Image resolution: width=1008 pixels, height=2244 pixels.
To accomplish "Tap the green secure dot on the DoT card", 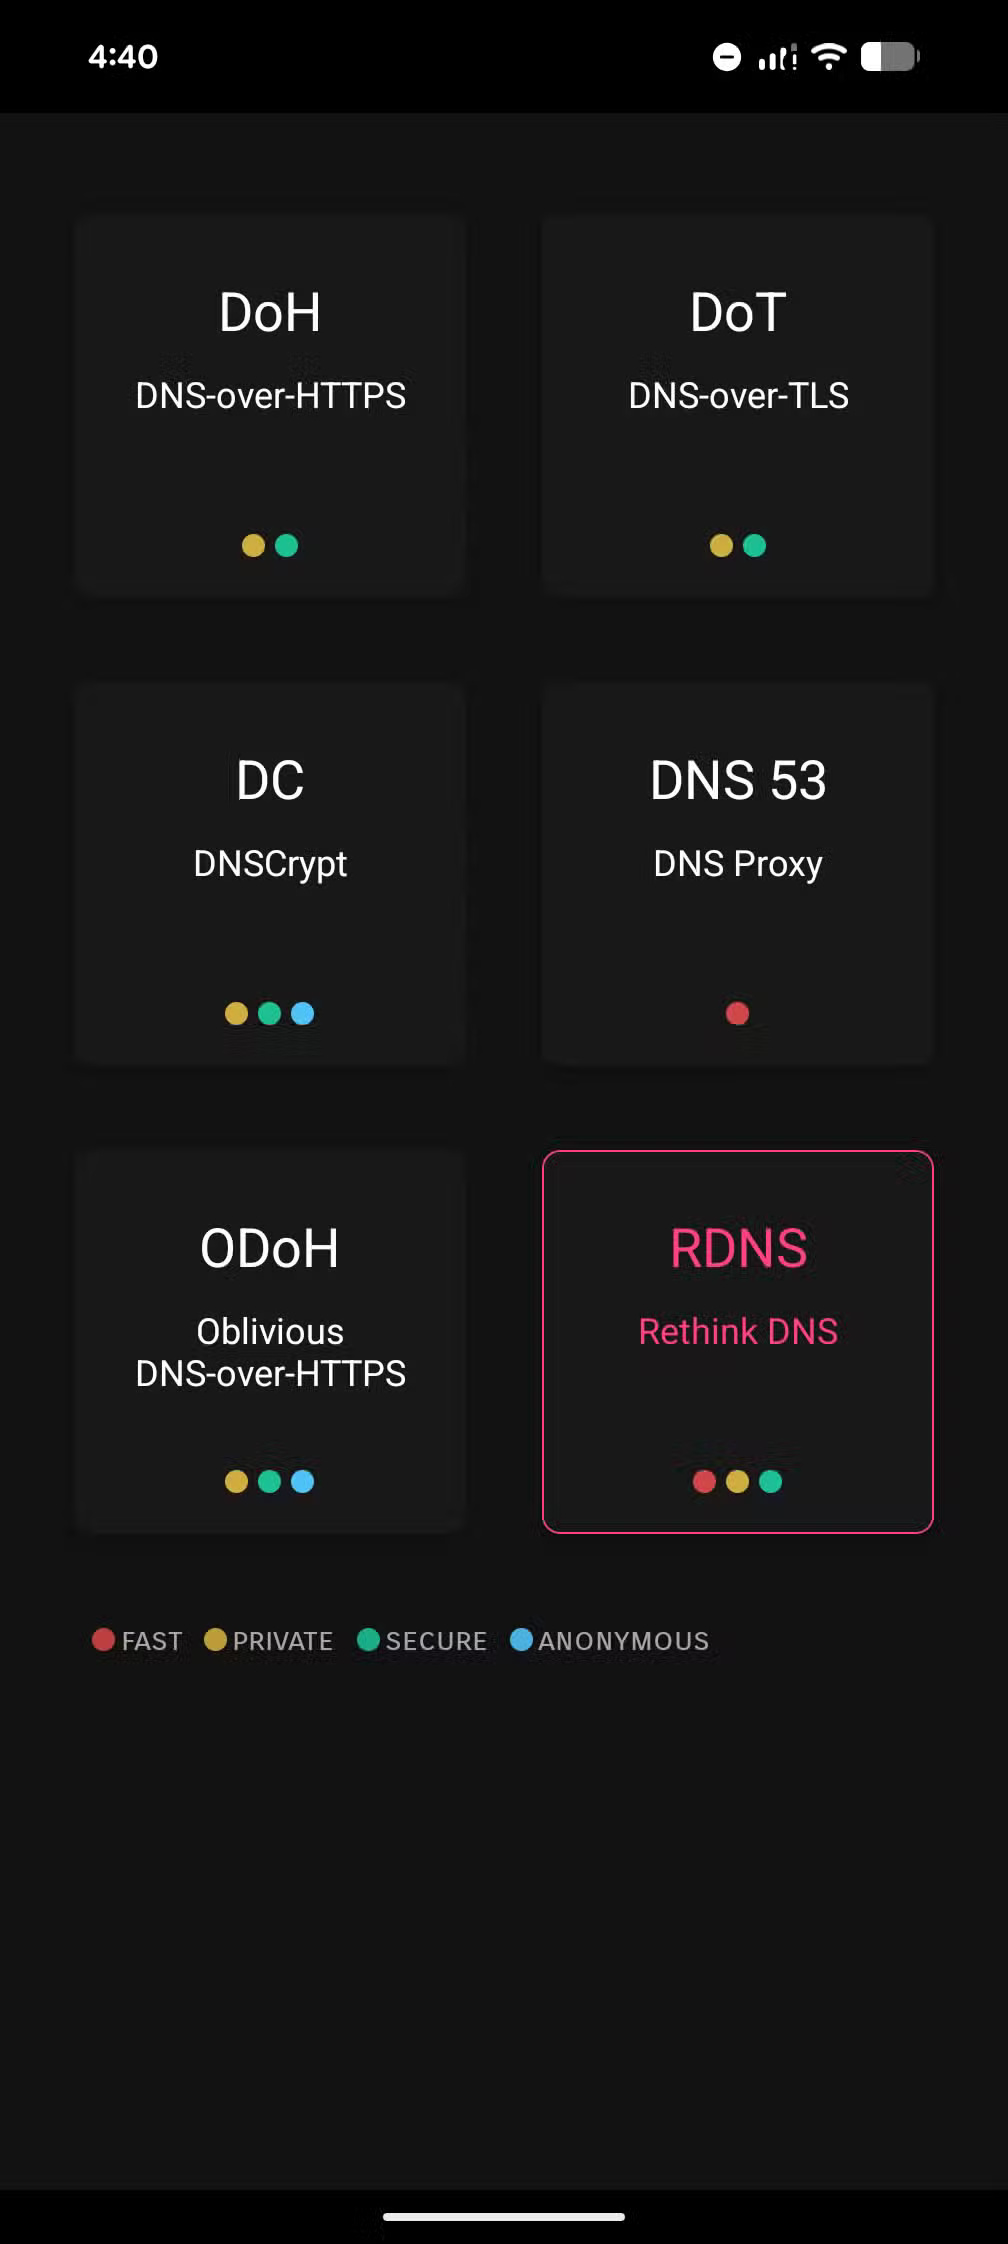I will [753, 545].
